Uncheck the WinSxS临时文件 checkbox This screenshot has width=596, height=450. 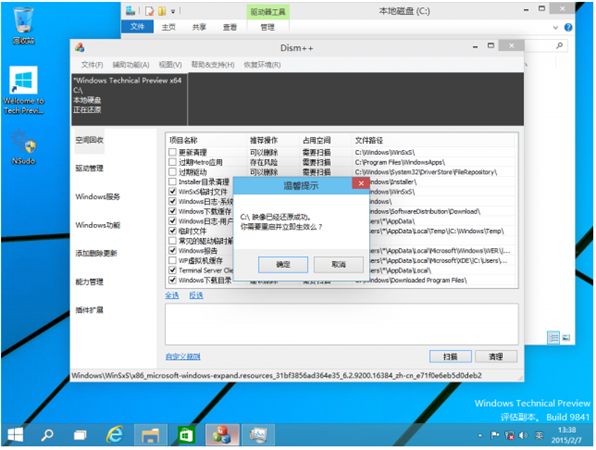(172, 192)
